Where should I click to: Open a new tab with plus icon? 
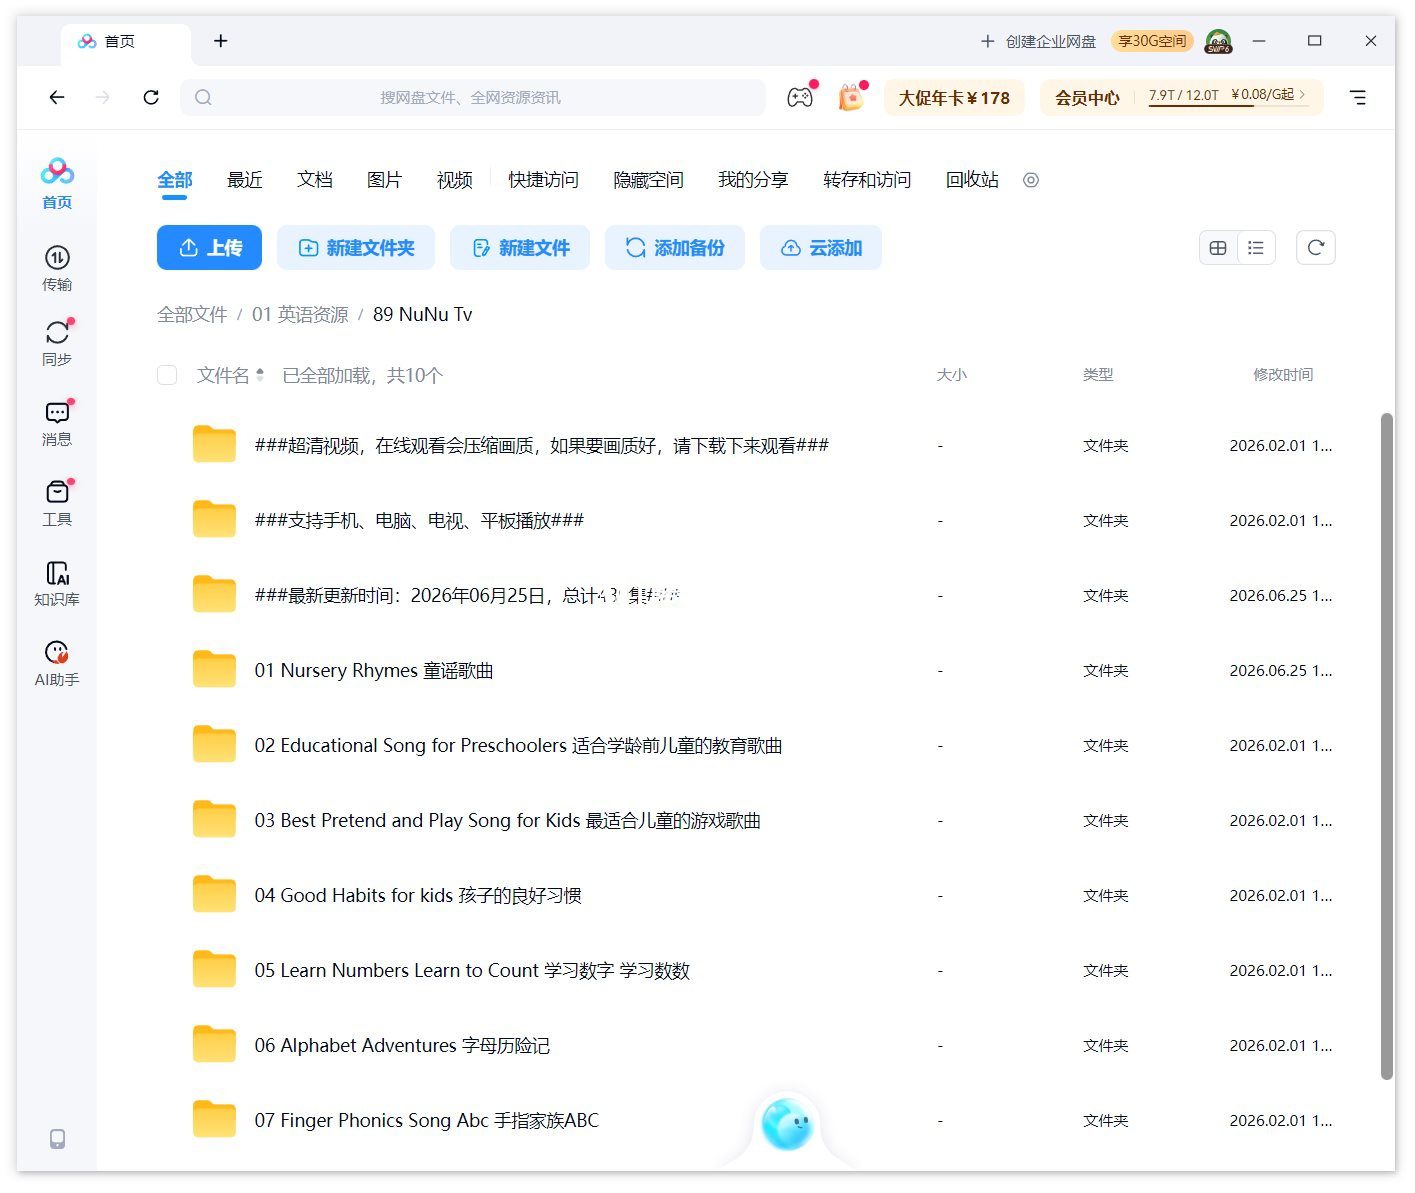click(221, 41)
